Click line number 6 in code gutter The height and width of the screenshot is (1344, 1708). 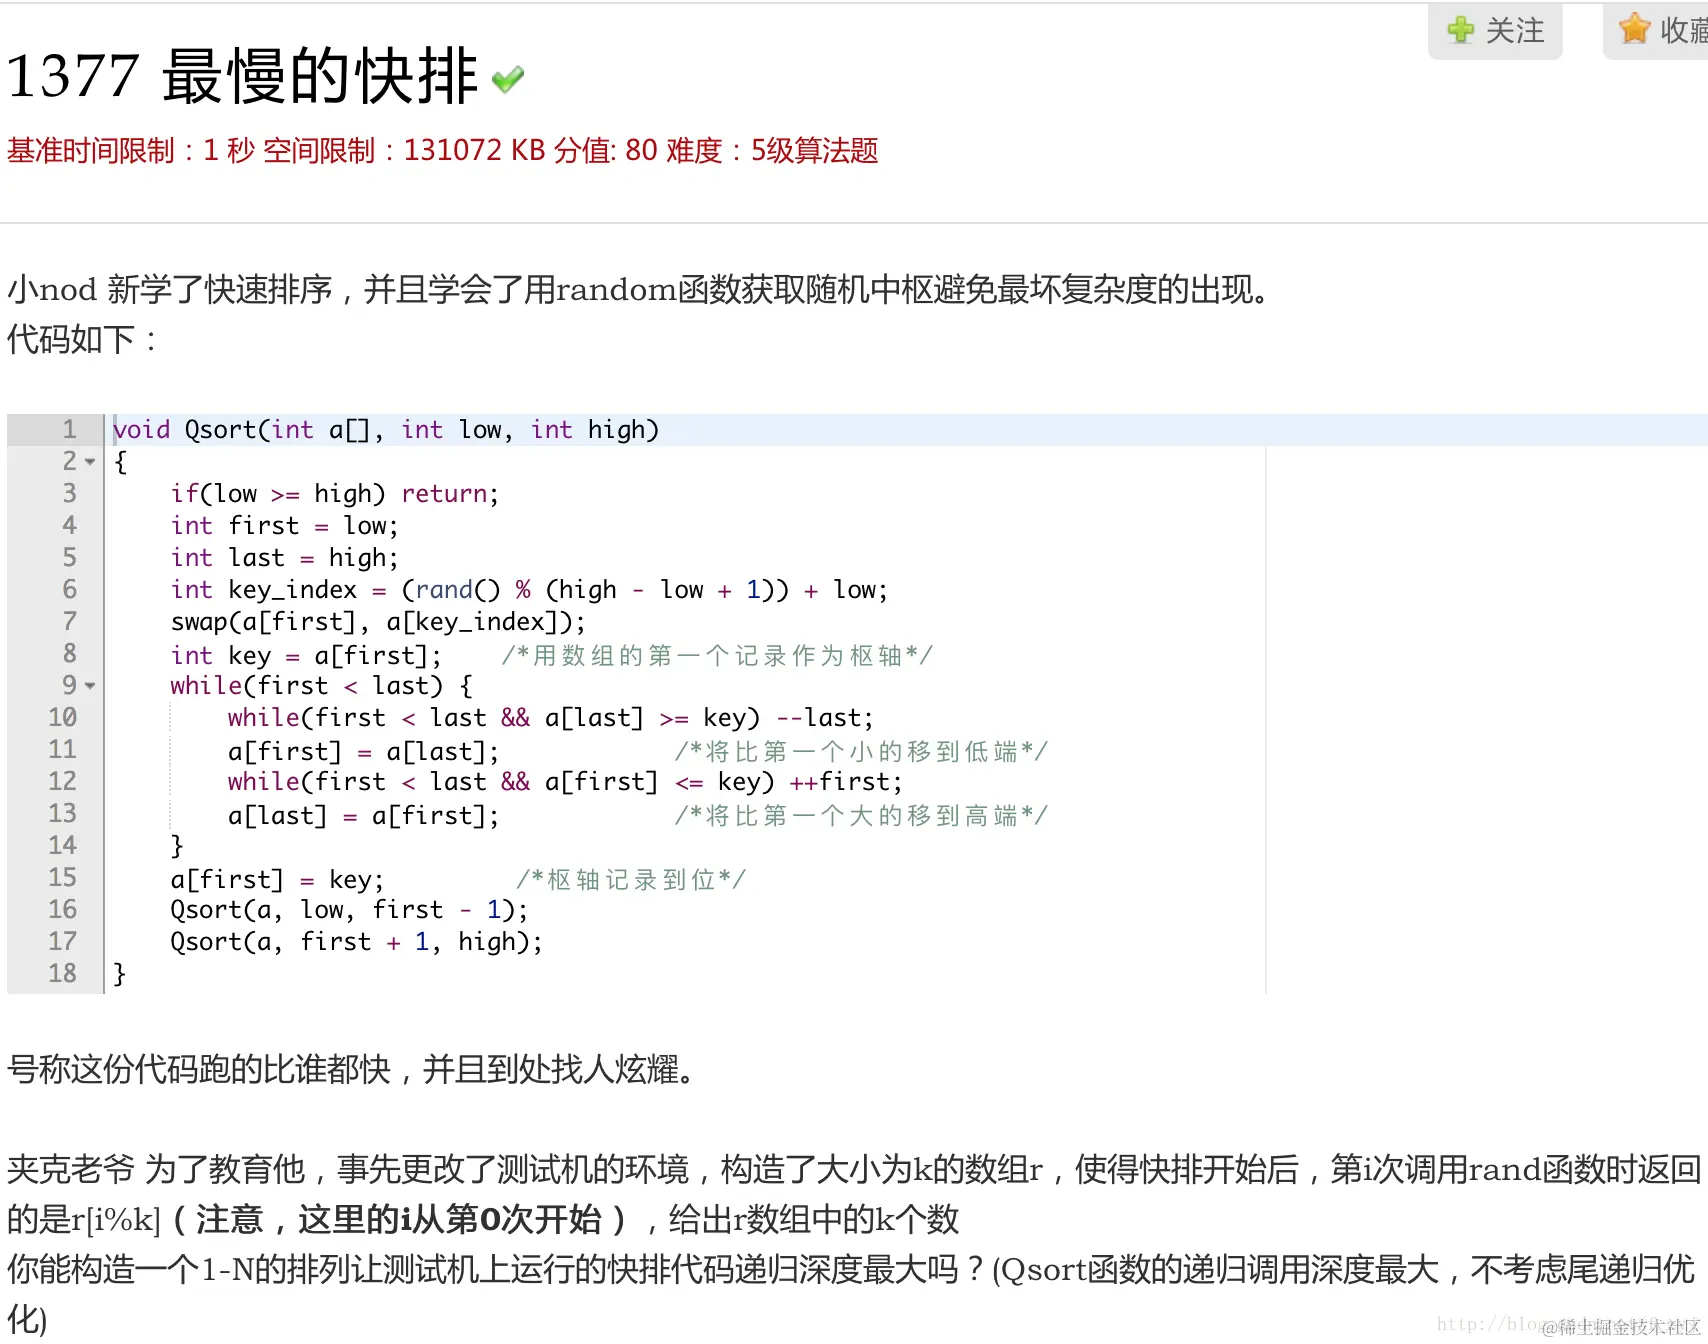69,590
